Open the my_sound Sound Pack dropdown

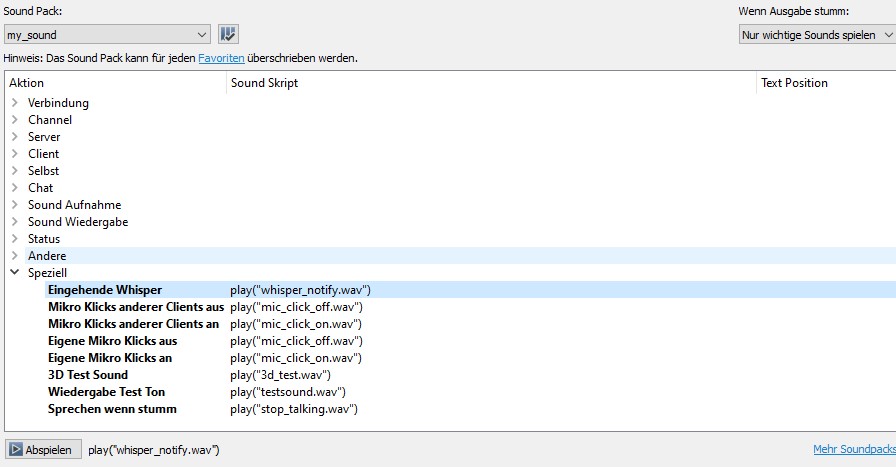coord(106,35)
